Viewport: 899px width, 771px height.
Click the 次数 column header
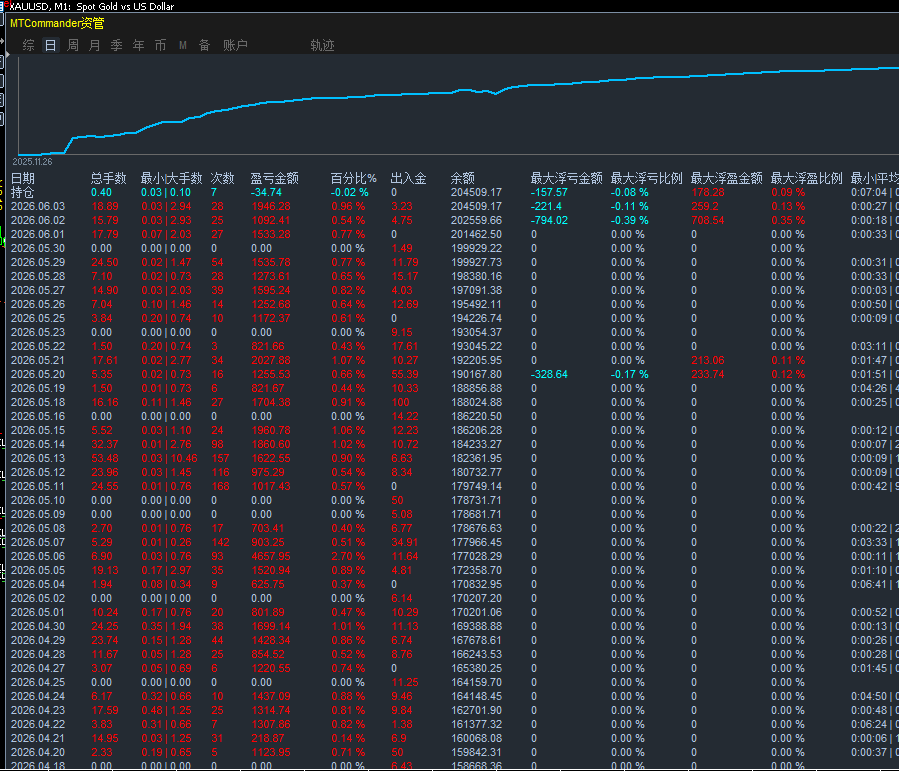point(222,178)
